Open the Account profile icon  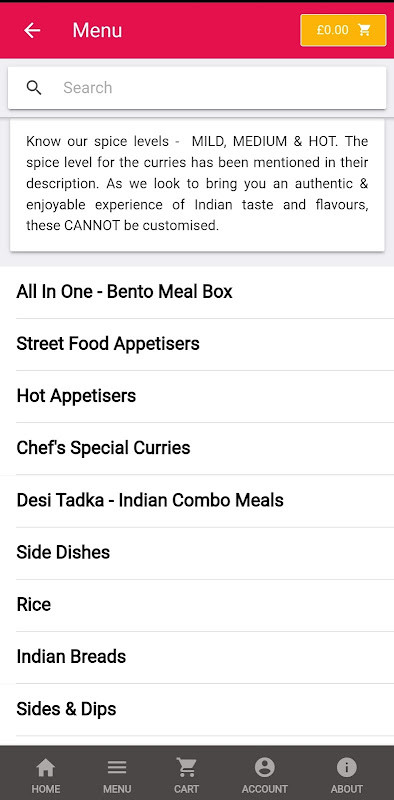click(264, 767)
